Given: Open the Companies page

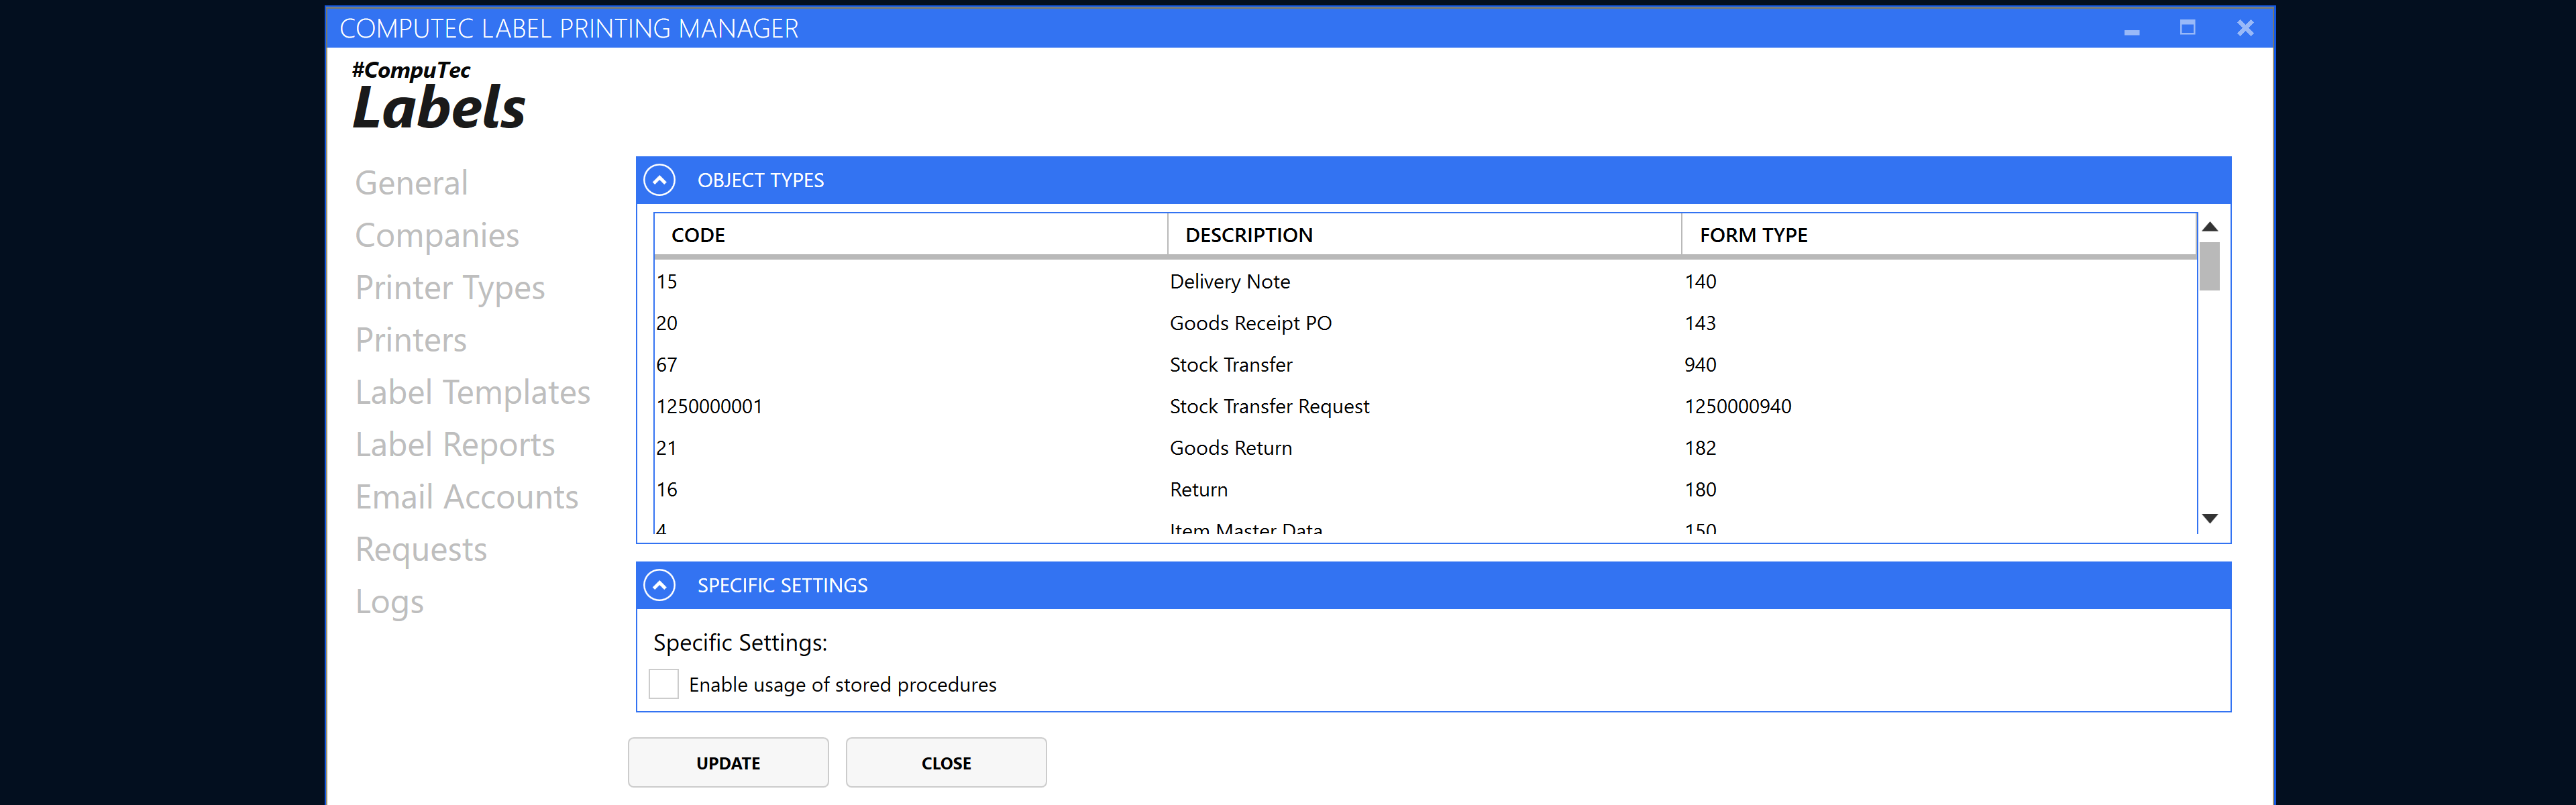Looking at the screenshot, I should tap(437, 235).
